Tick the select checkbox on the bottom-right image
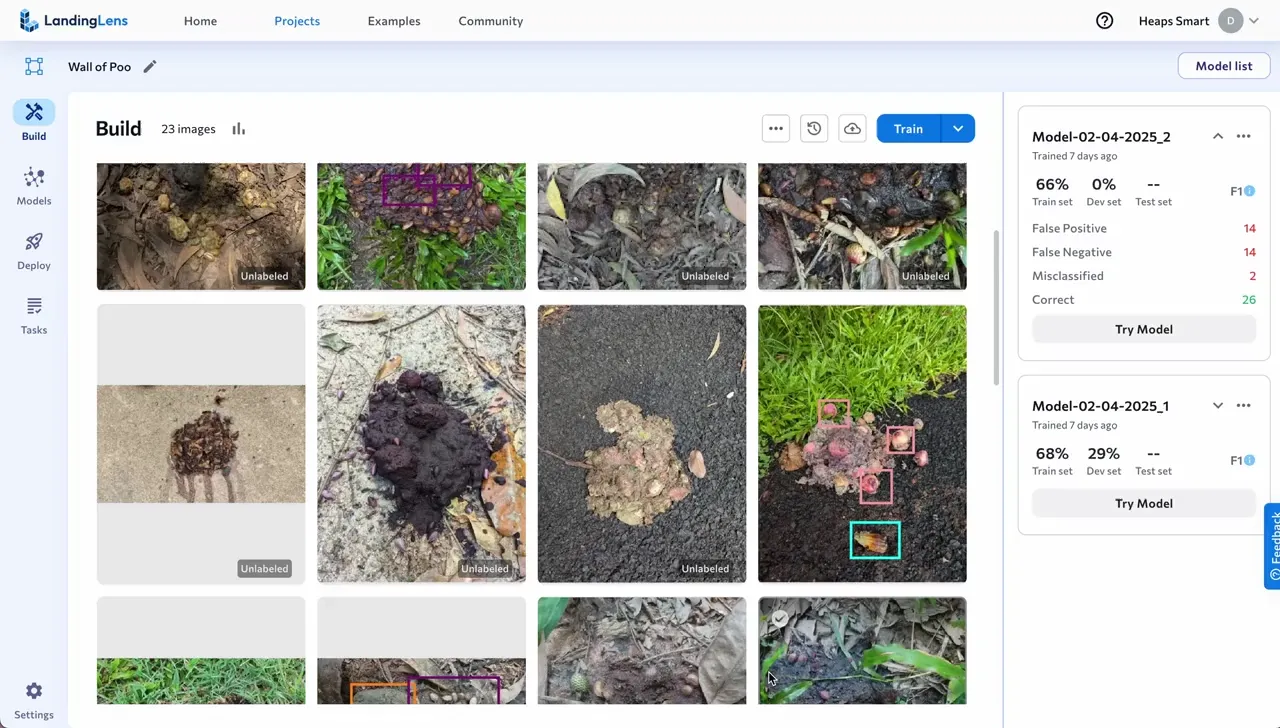This screenshot has height=728, width=1280. tap(780, 619)
